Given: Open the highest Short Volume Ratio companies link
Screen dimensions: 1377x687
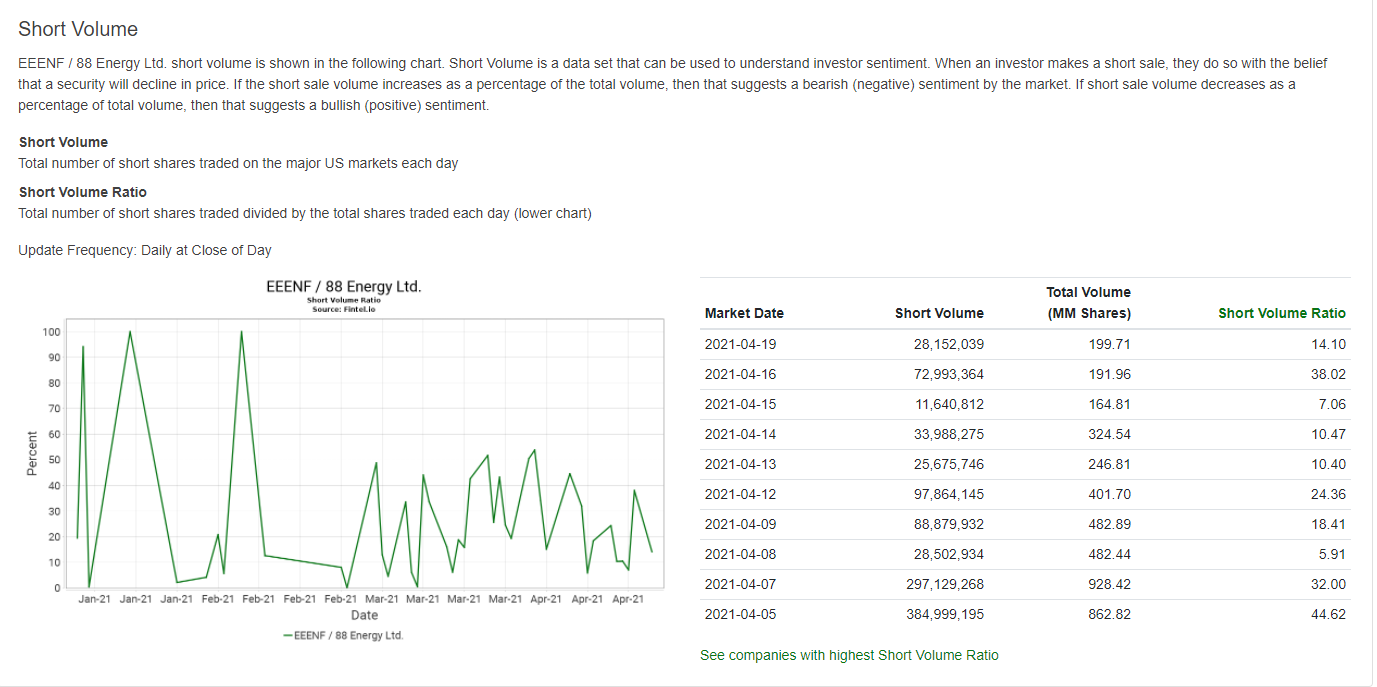Looking at the screenshot, I should pyautogui.click(x=849, y=655).
